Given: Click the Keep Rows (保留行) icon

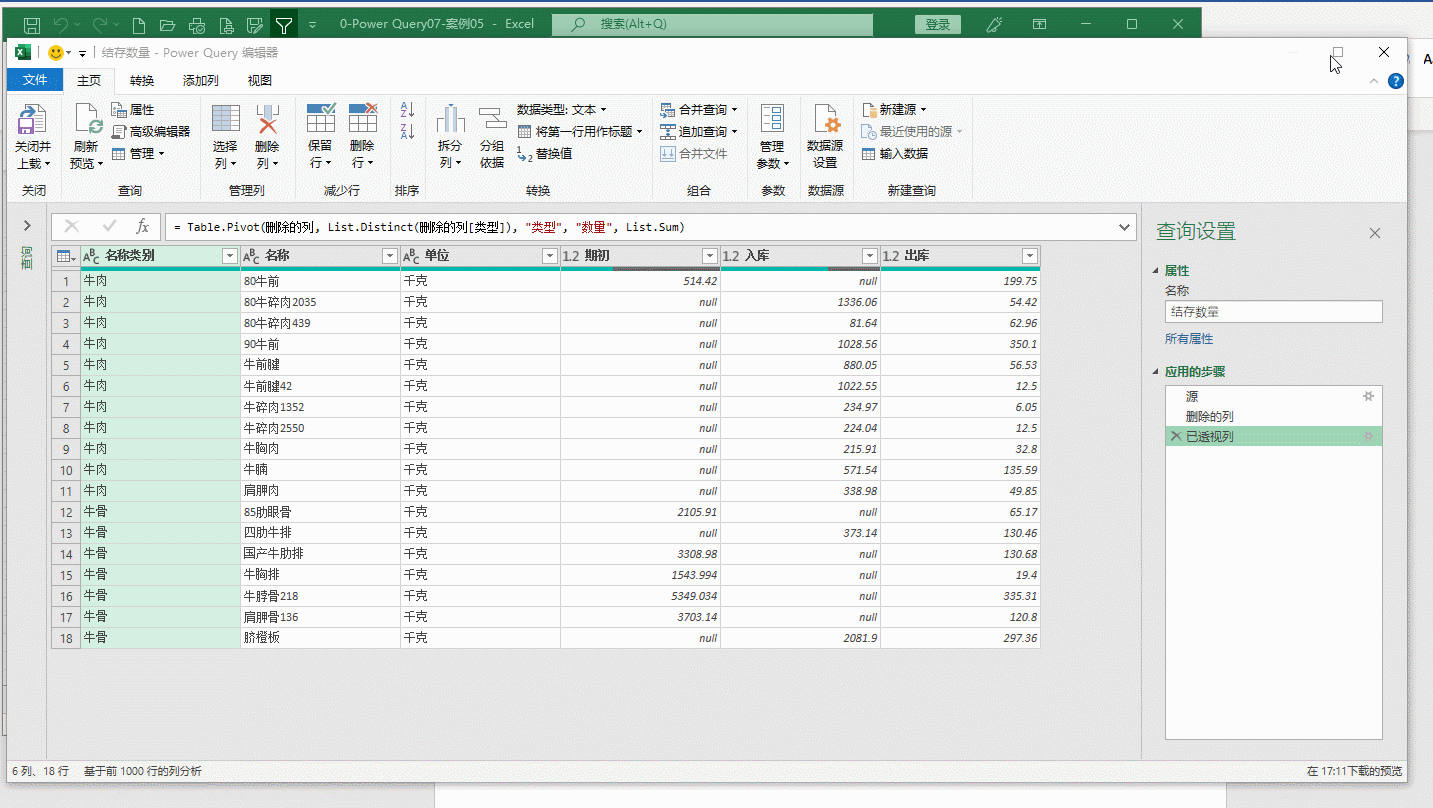Looking at the screenshot, I should [320, 119].
